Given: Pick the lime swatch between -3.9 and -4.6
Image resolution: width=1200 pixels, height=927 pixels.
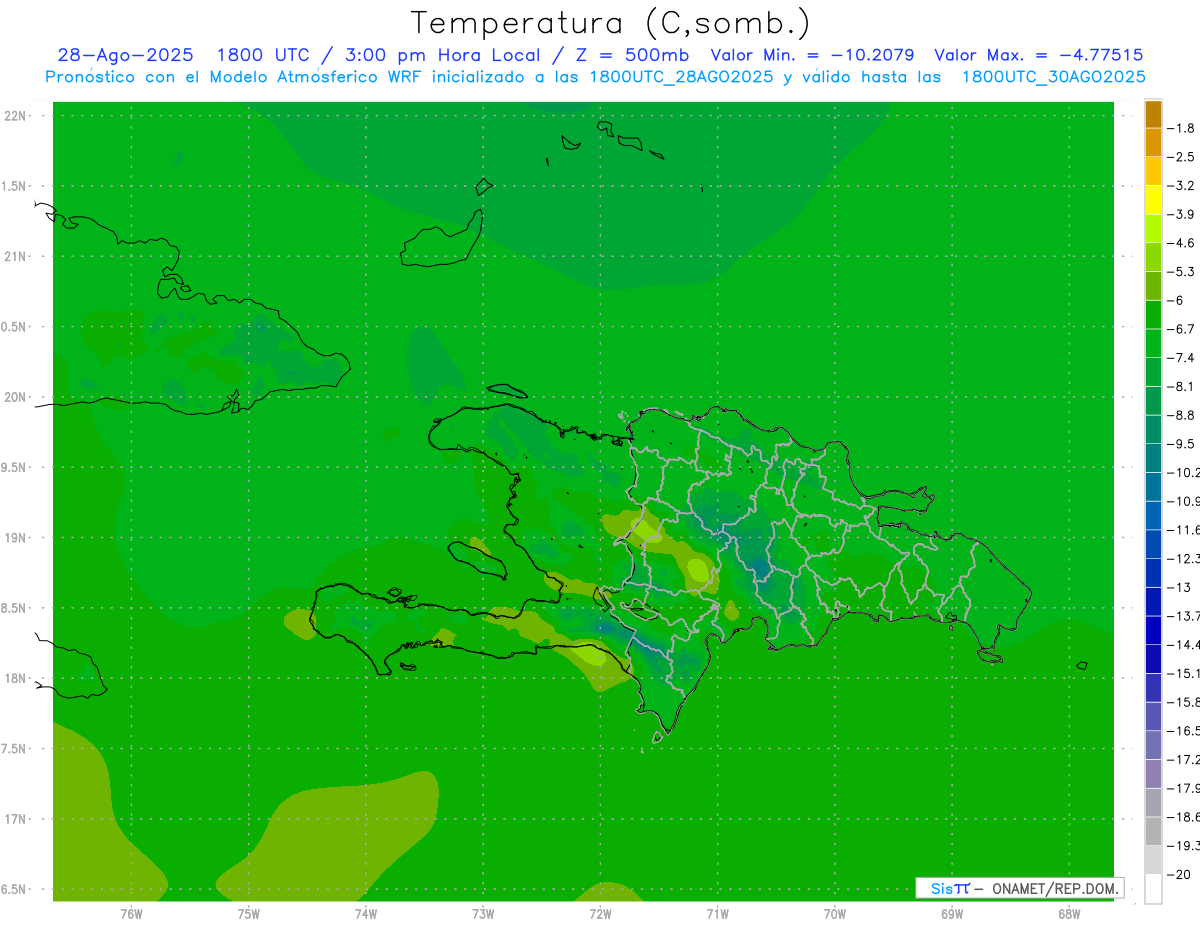Looking at the screenshot, I should (1154, 229).
